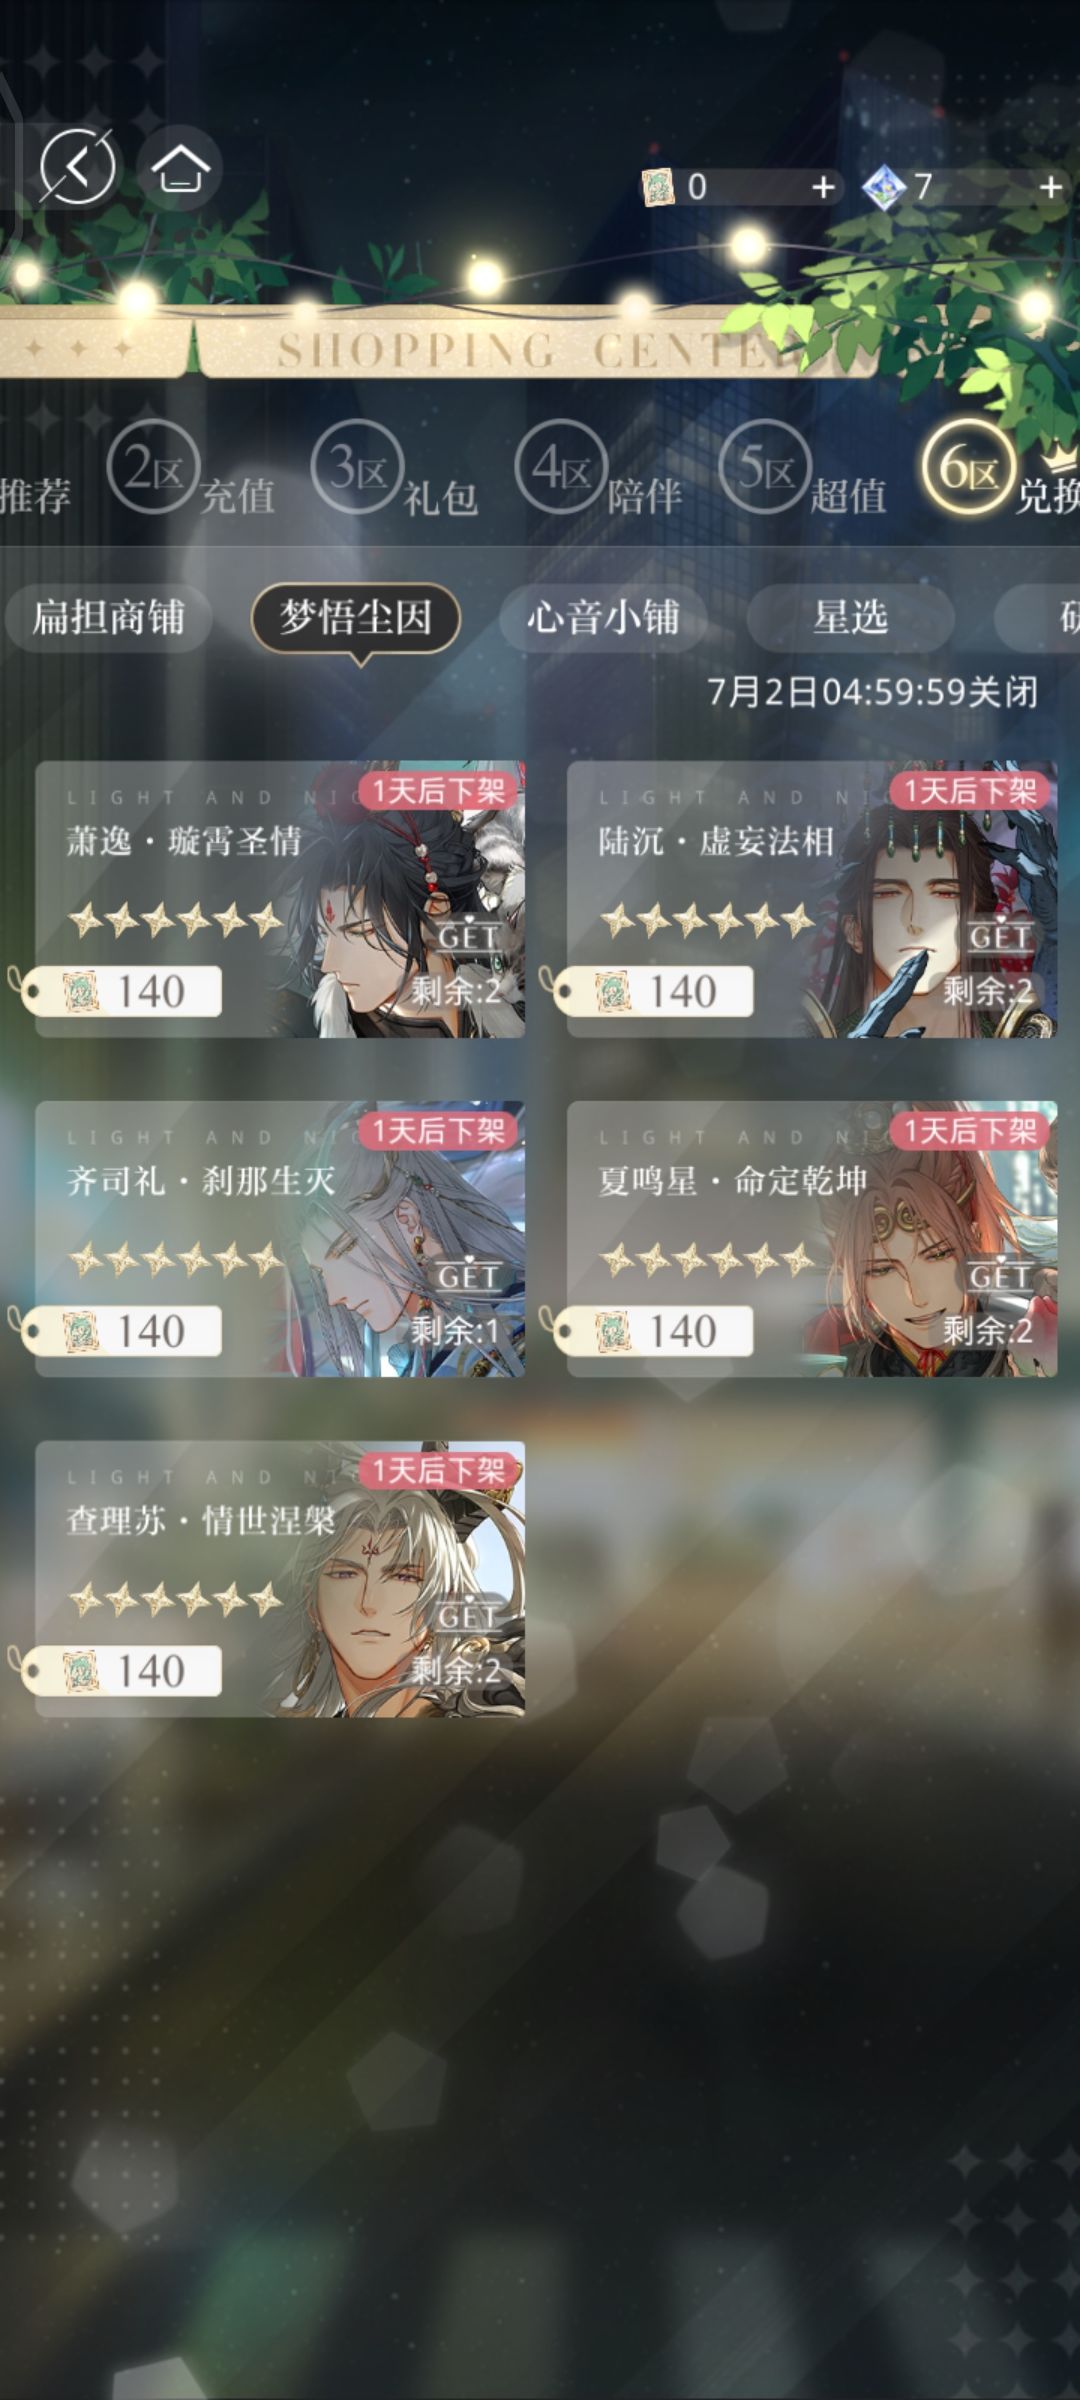1080x2400 pixels.
Task: Open 心音小铺 shop category
Action: point(603,617)
